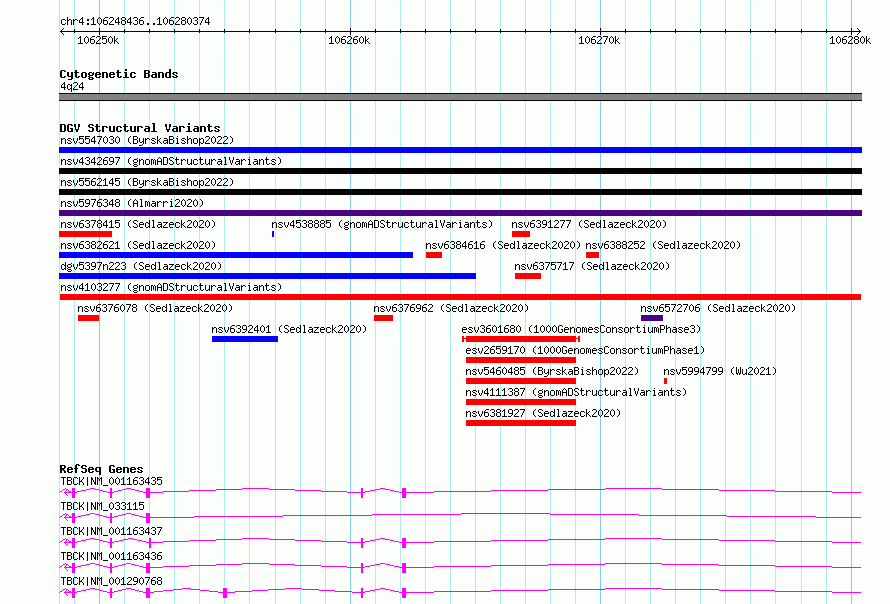Select the blue bar for dgv5397n223
This screenshot has width=890, height=604.
click(267, 276)
